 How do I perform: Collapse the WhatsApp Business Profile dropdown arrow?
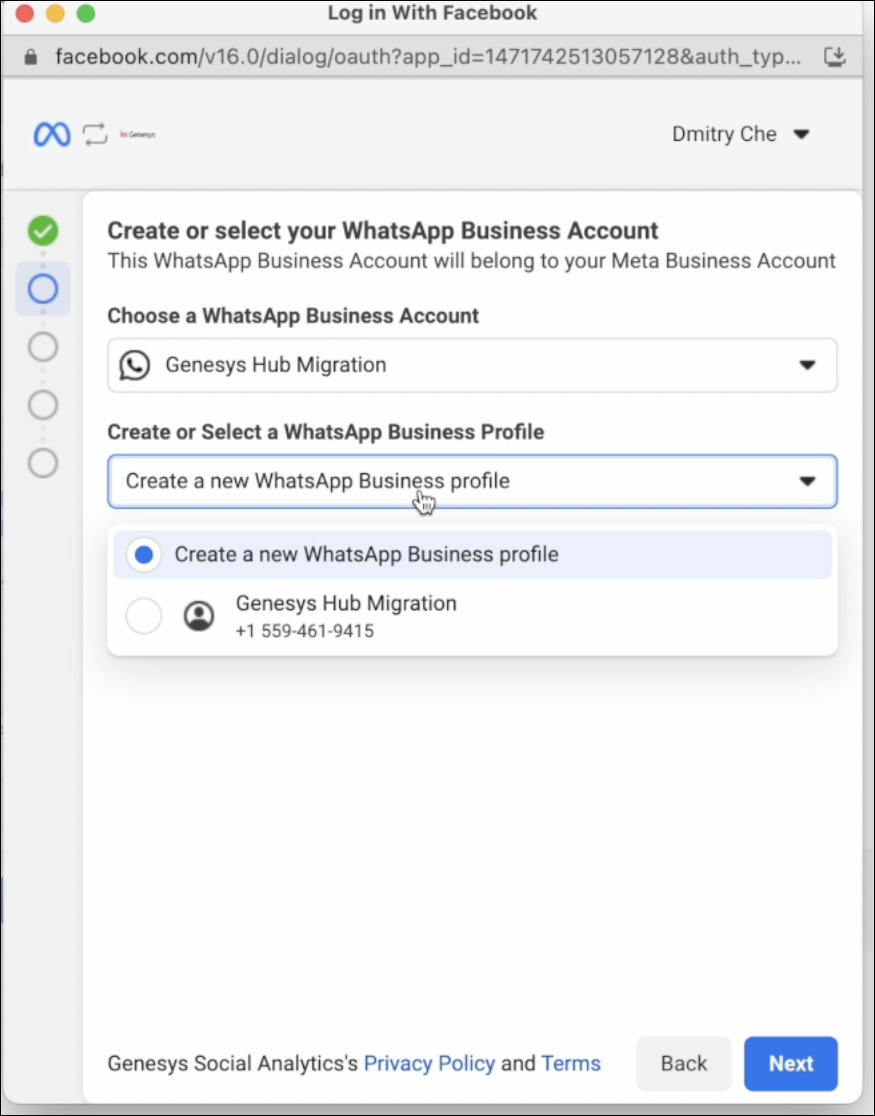click(807, 481)
